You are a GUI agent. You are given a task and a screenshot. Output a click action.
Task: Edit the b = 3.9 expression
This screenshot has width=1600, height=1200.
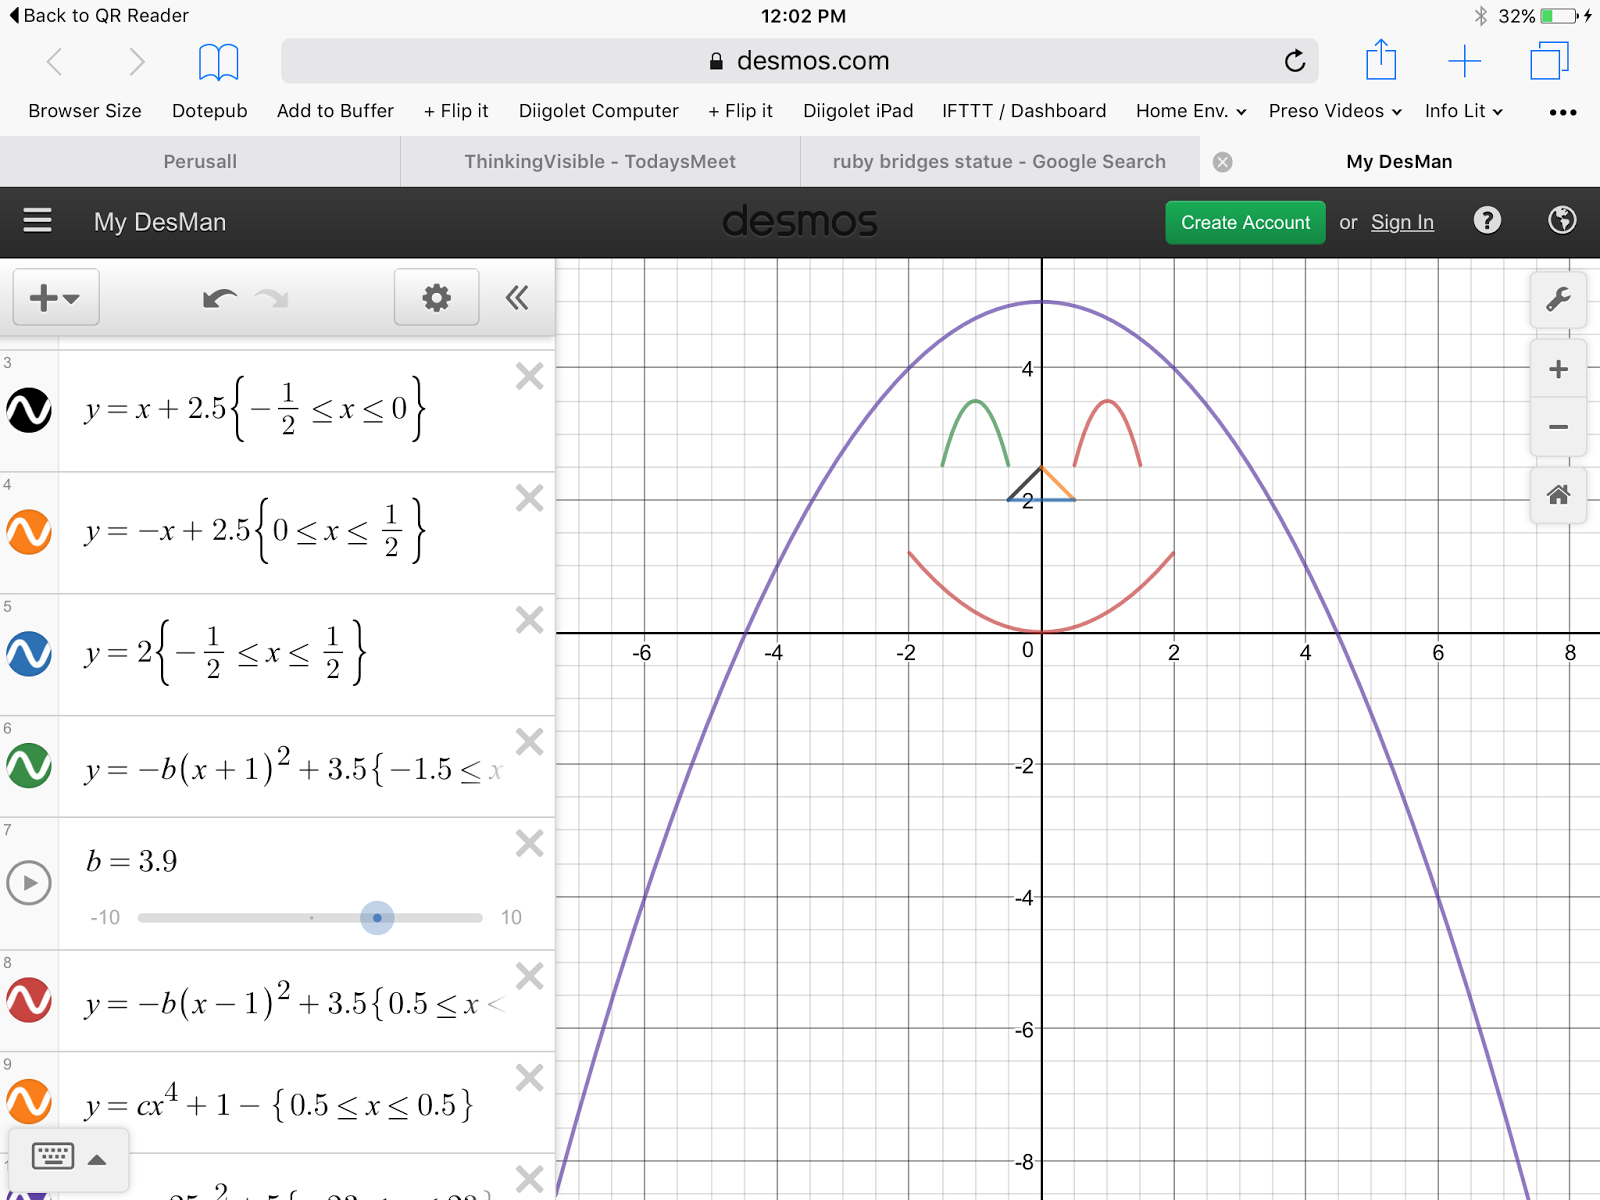(x=132, y=861)
